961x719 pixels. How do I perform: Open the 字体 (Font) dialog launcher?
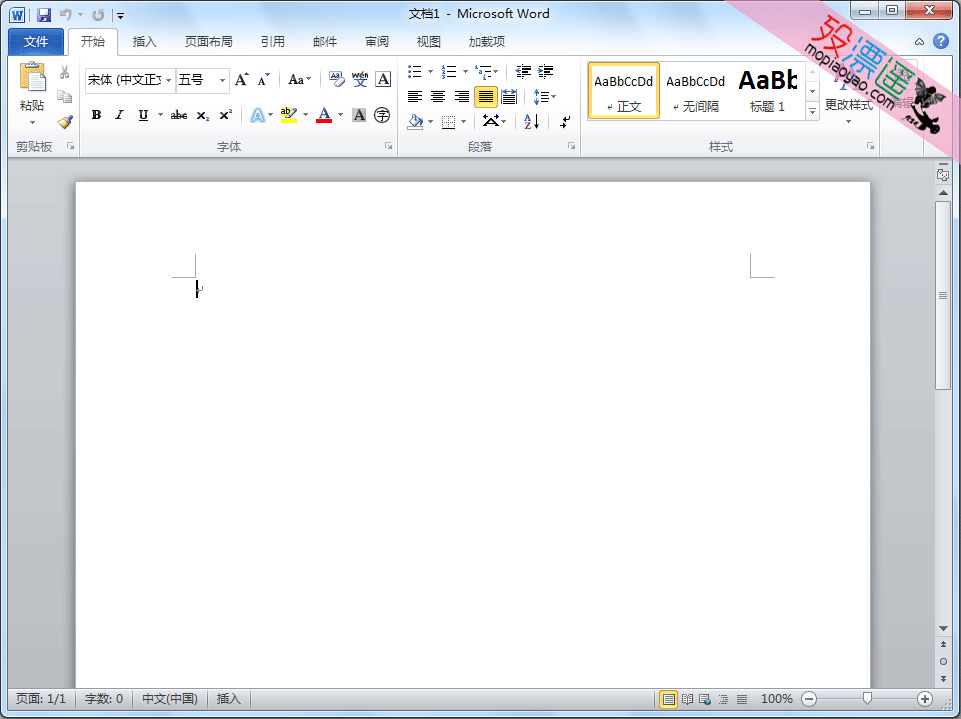click(389, 146)
